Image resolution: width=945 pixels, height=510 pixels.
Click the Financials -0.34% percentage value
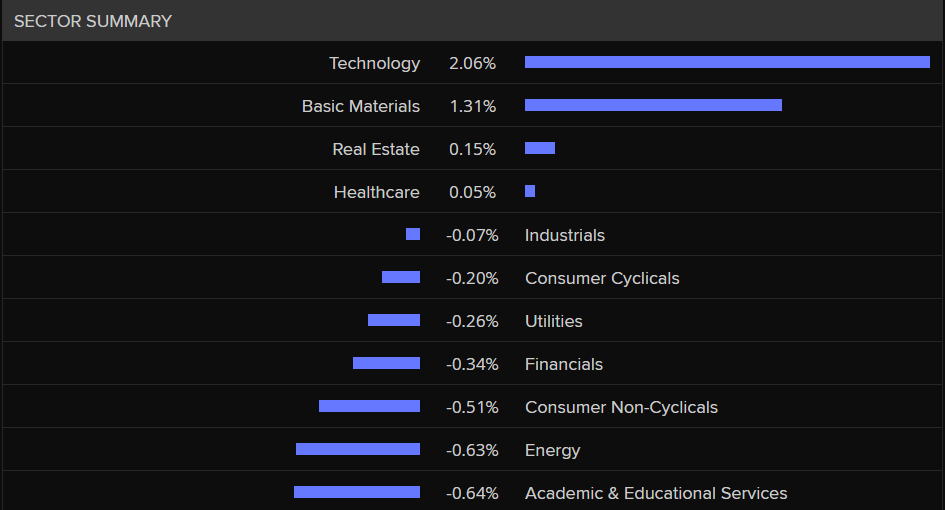(472, 364)
